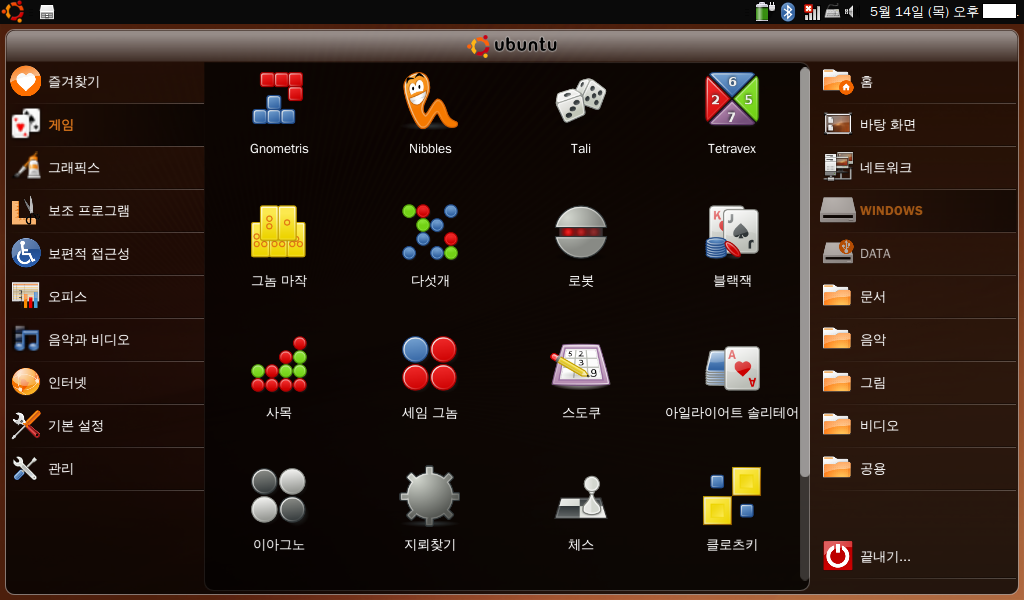1024x600 pixels.
Task: Open the 비디오 videos folder
Action: (x=918, y=426)
